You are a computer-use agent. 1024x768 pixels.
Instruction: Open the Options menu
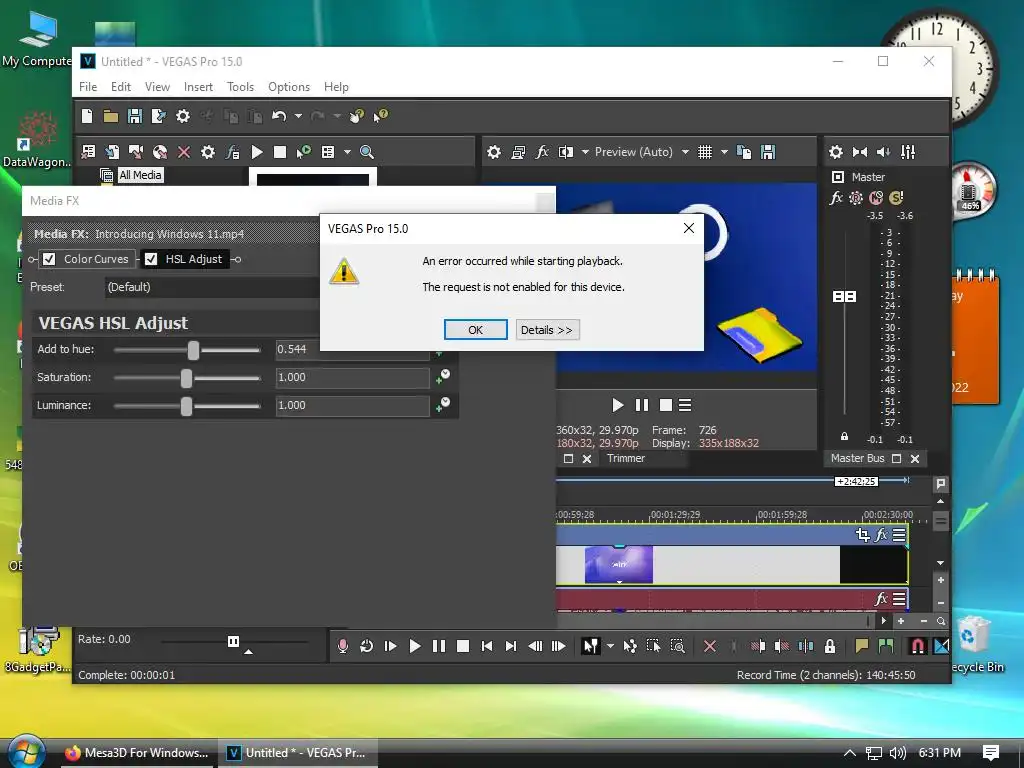coord(289,87)
